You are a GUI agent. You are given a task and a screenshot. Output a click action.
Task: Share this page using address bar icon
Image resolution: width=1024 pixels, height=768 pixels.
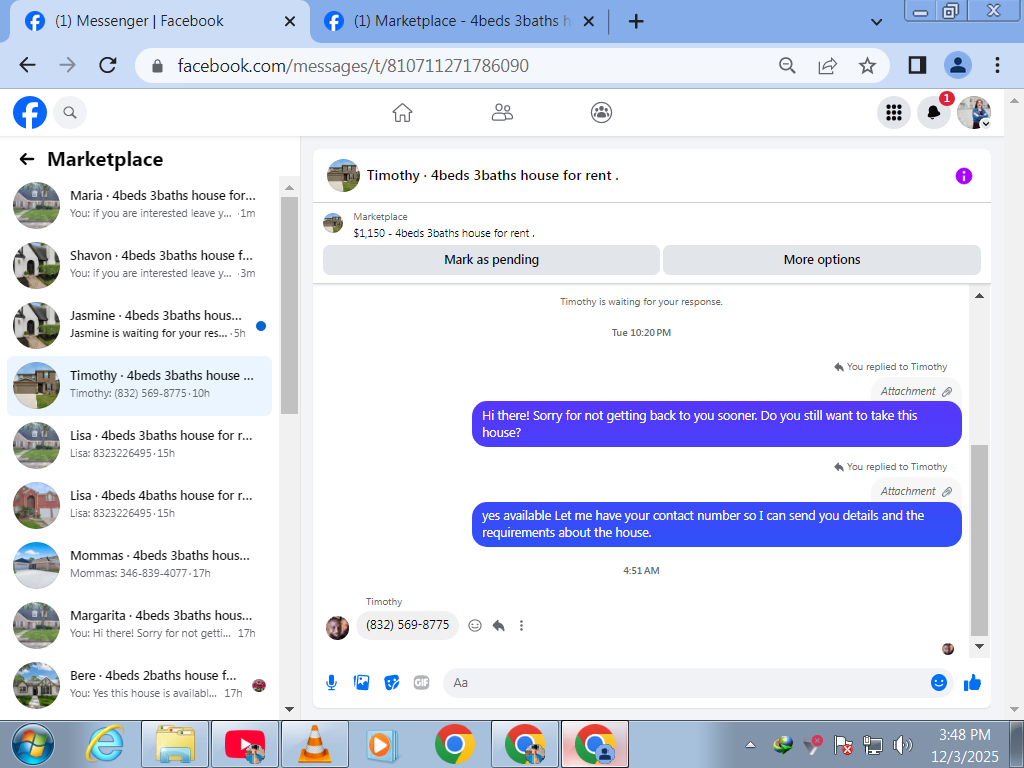tap(827, 65)
